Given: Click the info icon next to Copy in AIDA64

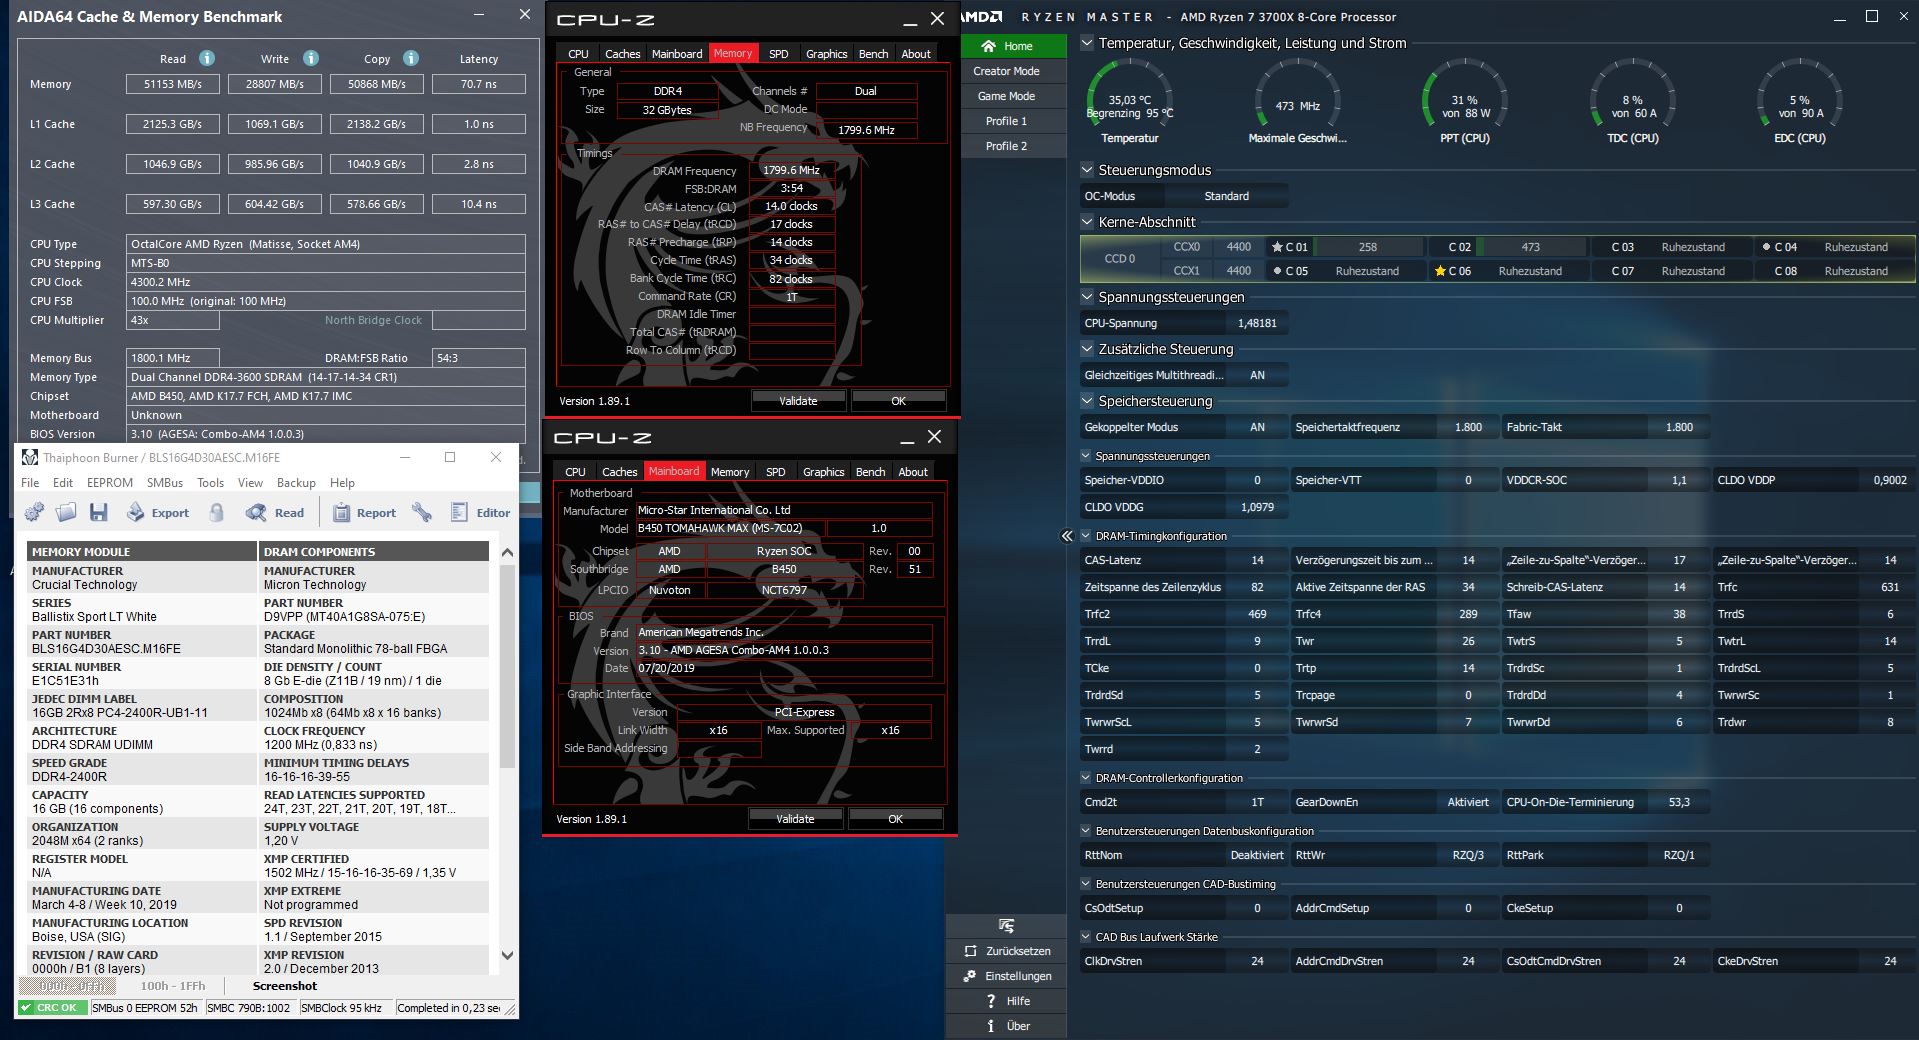Looking at the screenshot, I should pos(411,58).
